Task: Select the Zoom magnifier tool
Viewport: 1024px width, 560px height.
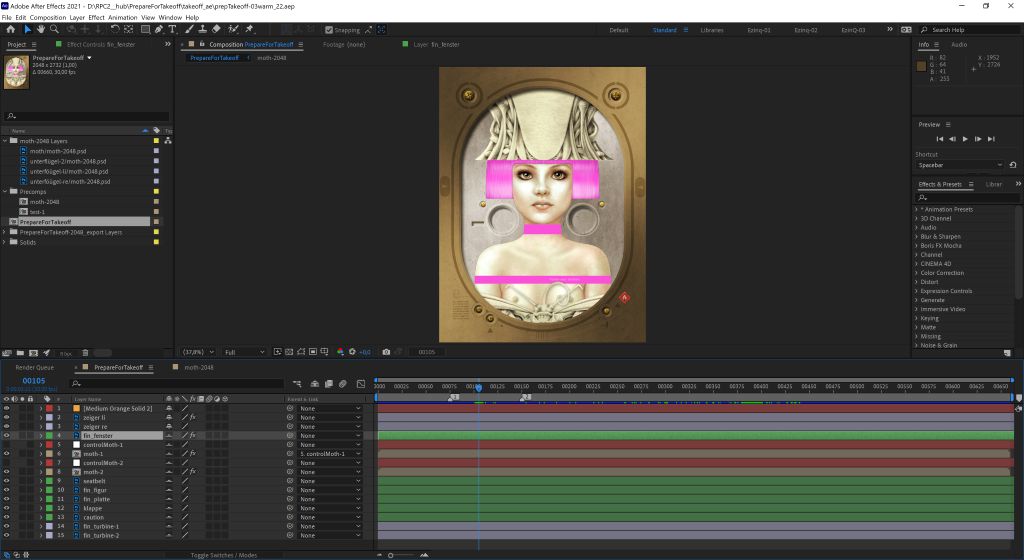Action: [x=54, y=29]
